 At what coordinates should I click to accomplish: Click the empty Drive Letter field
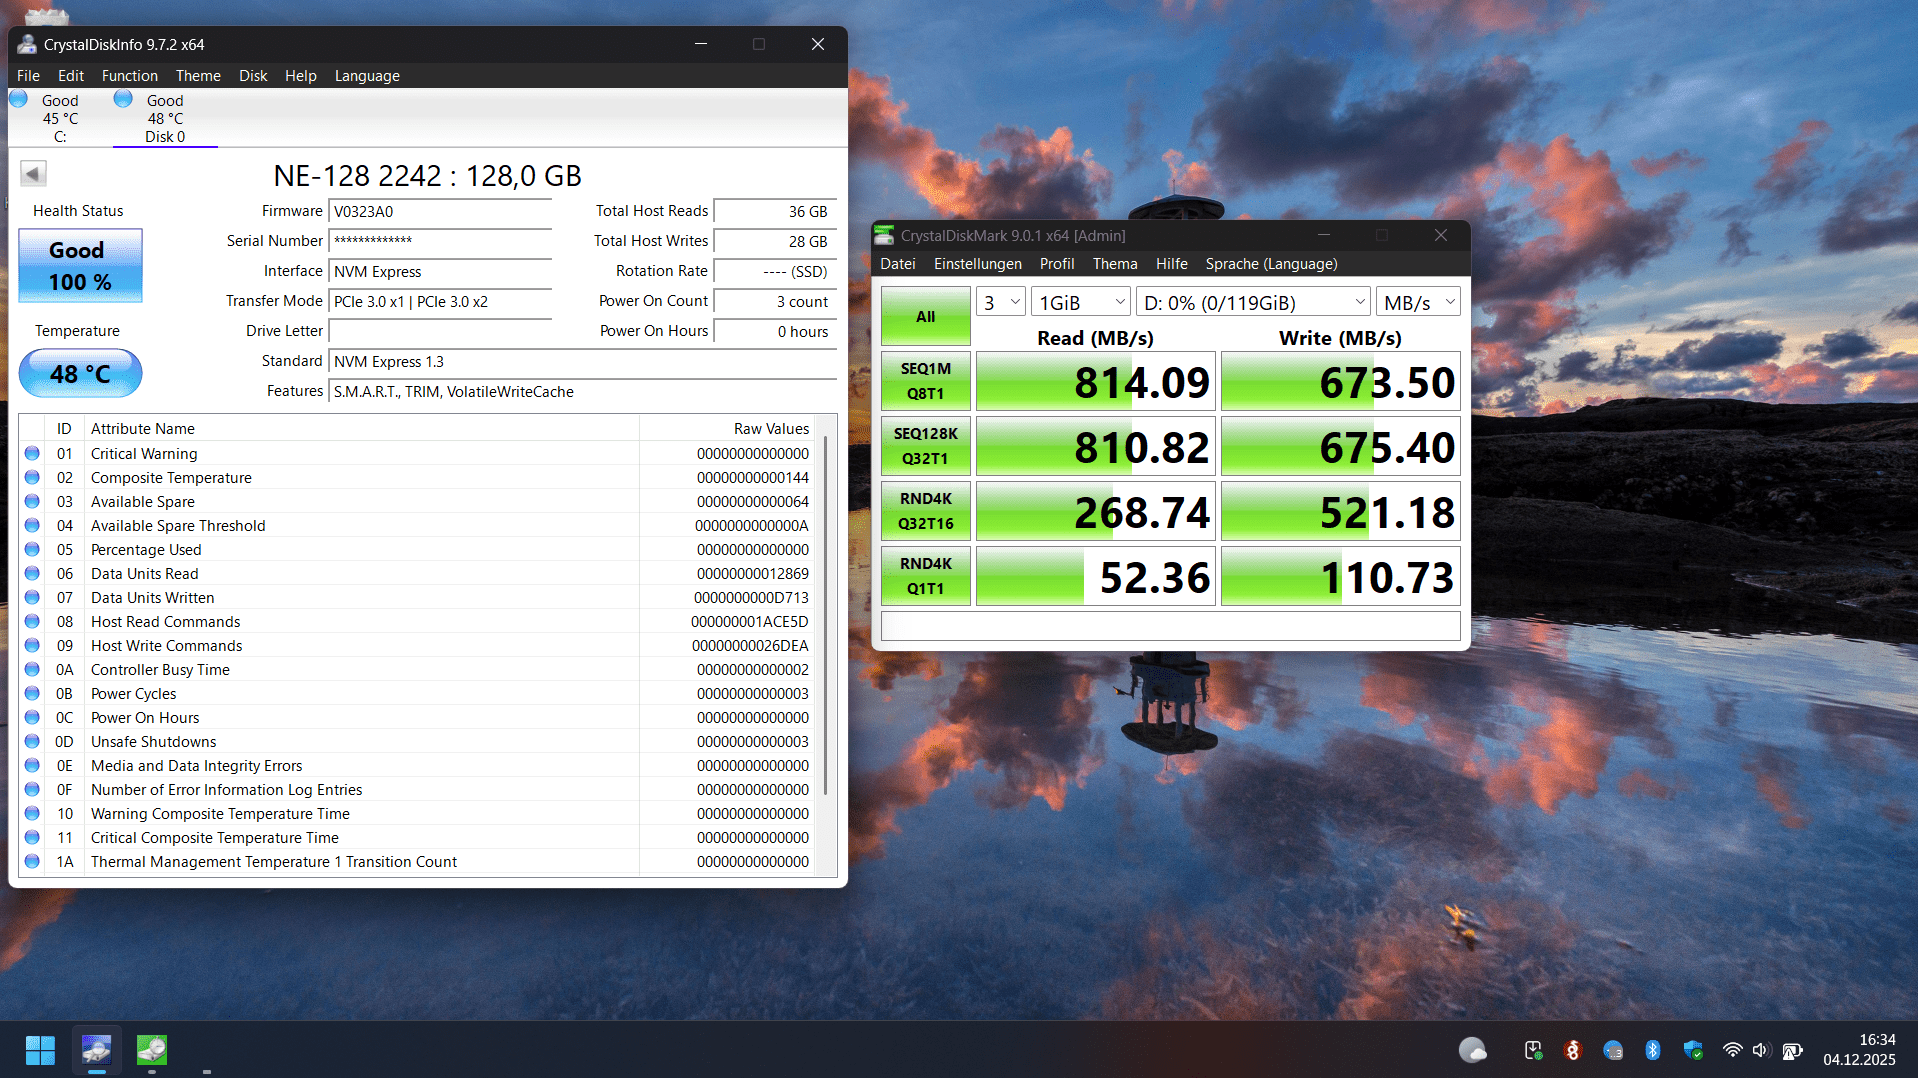(440, 331)
